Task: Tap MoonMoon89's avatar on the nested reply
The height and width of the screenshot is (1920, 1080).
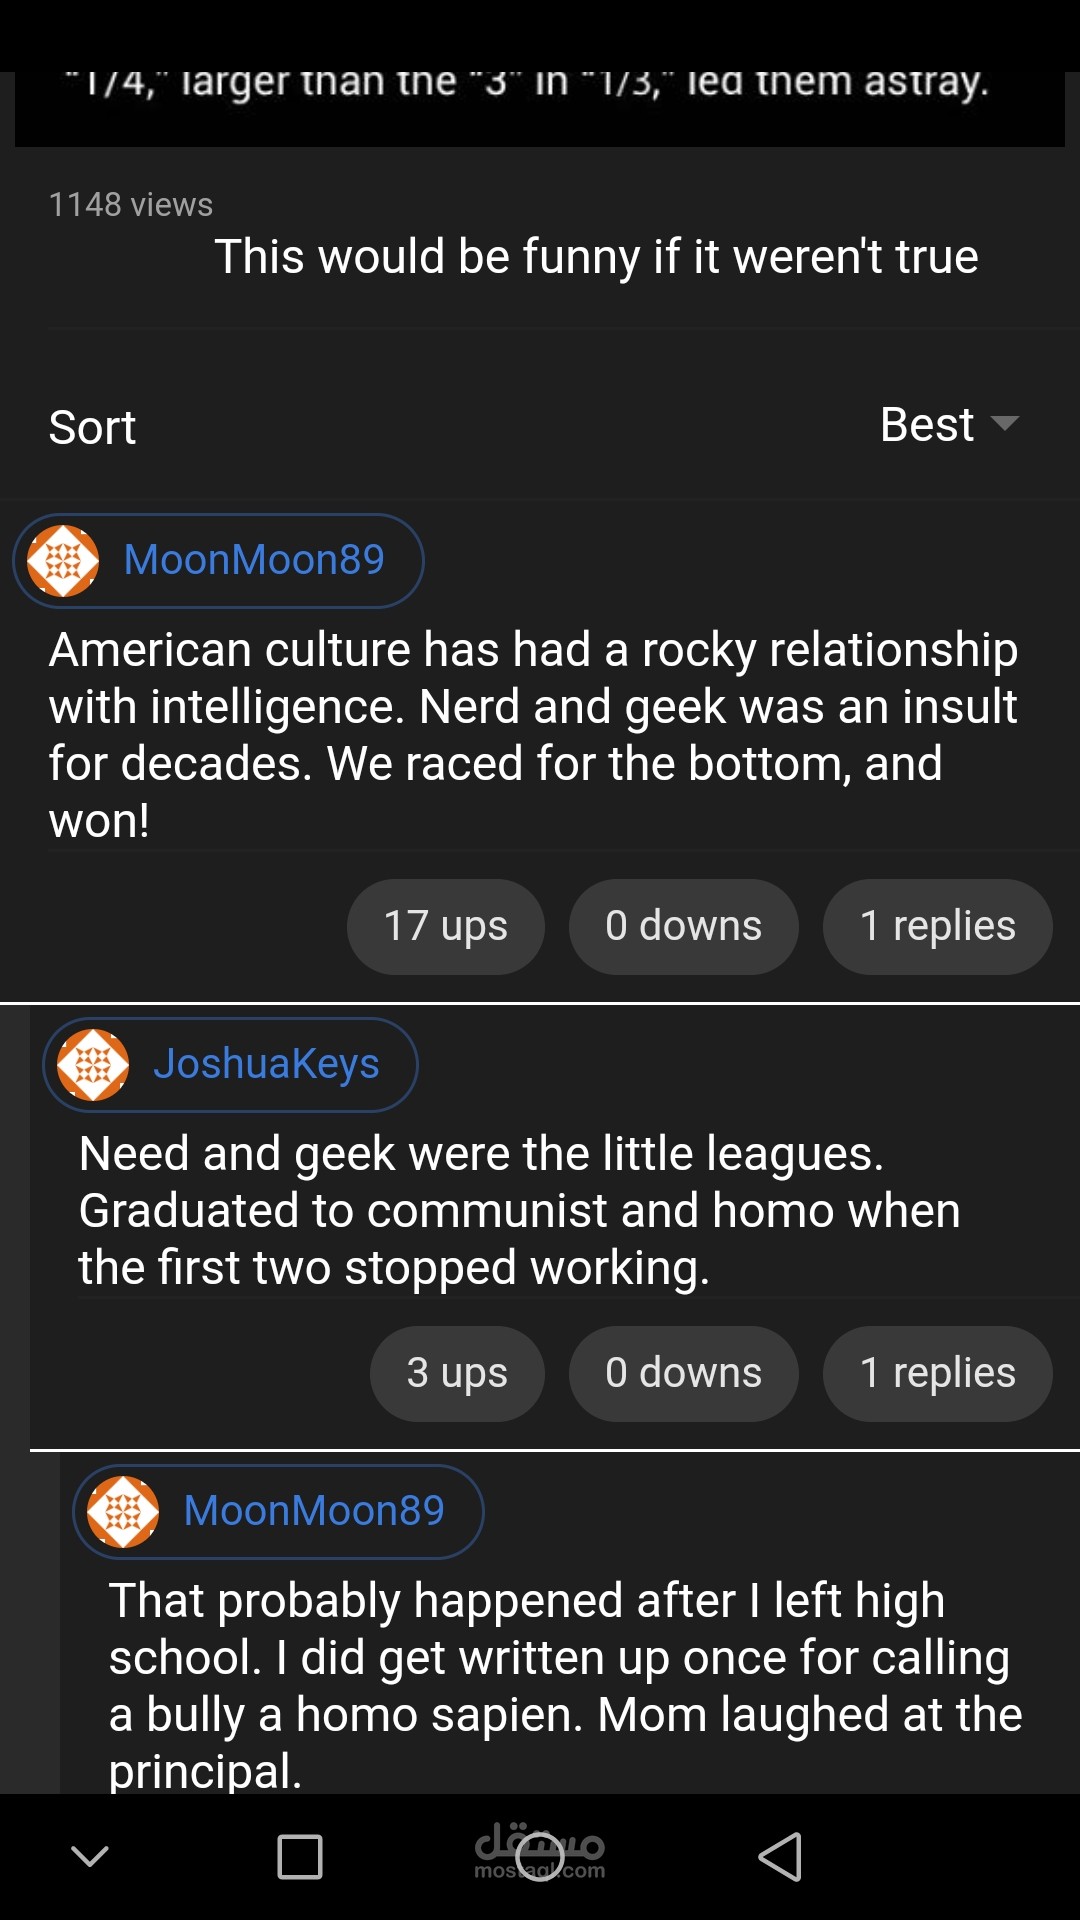Action: (x=123, y=1512)
